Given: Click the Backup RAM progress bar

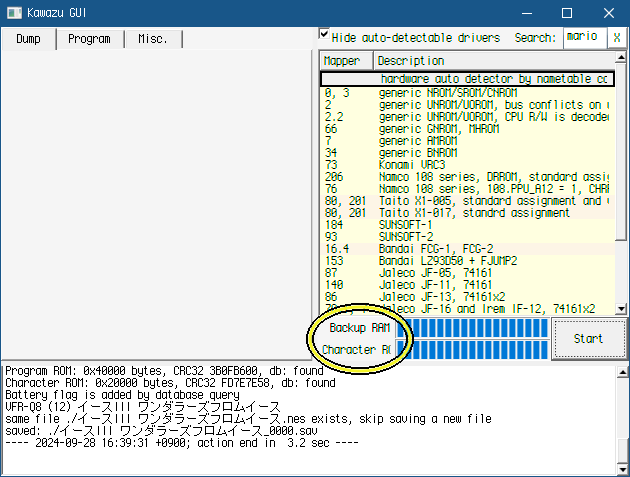Looking at the screenshot, I should coord(480,328).
